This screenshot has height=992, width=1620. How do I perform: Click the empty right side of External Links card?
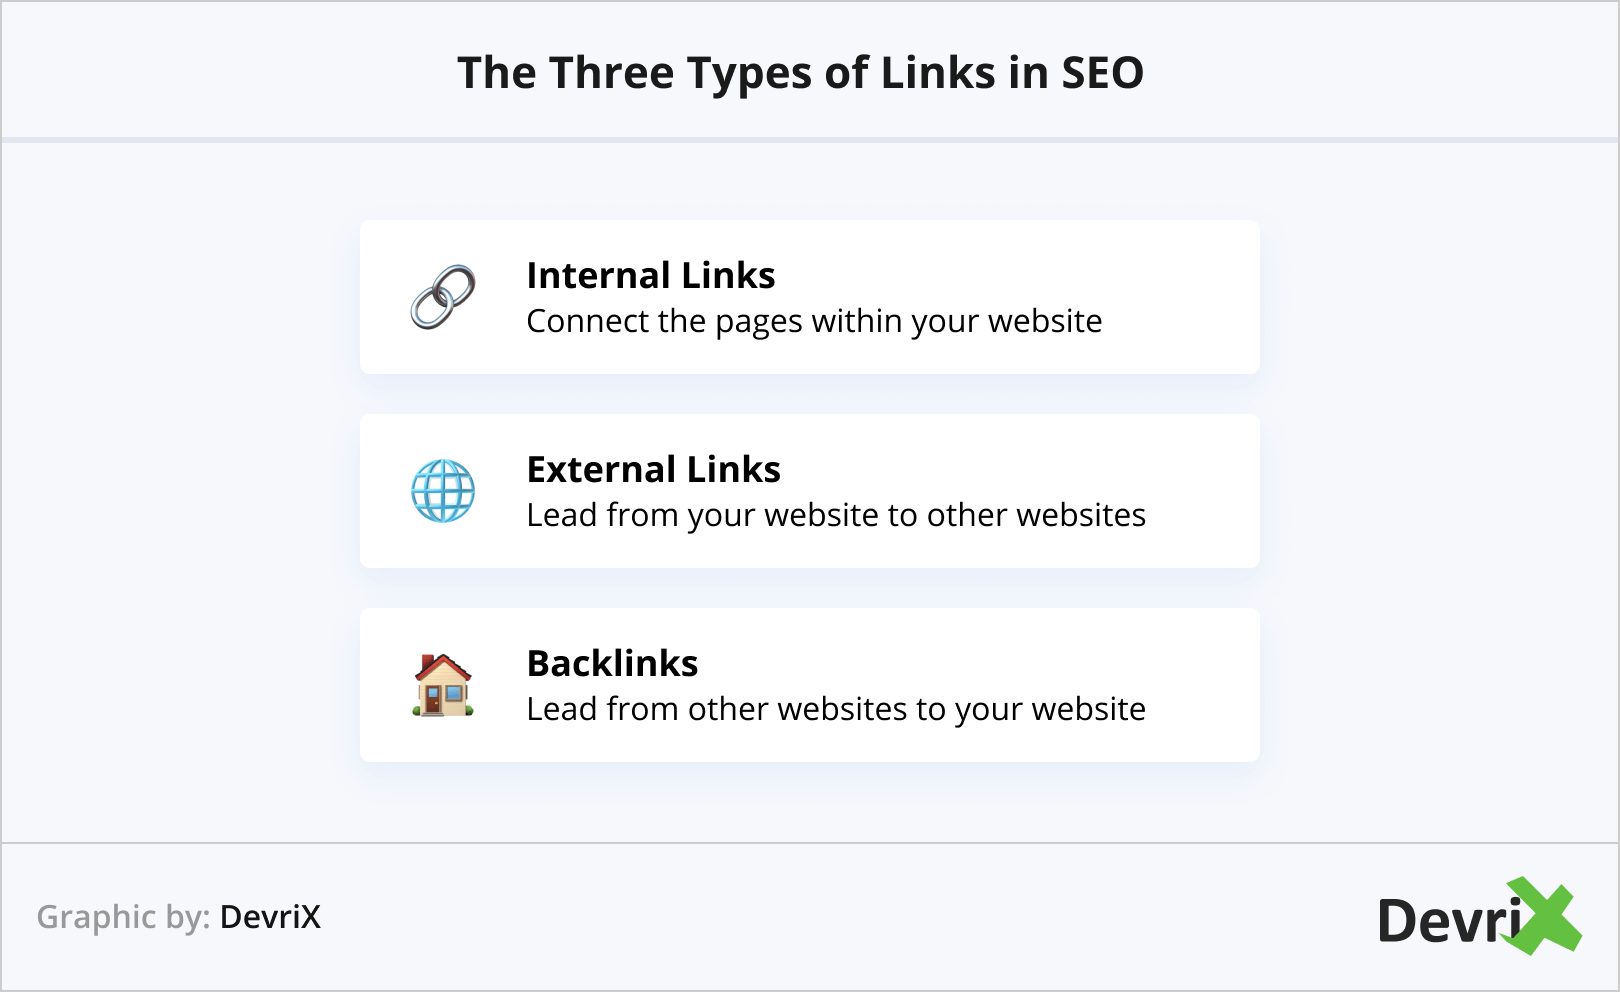[x=1205, y=491]
